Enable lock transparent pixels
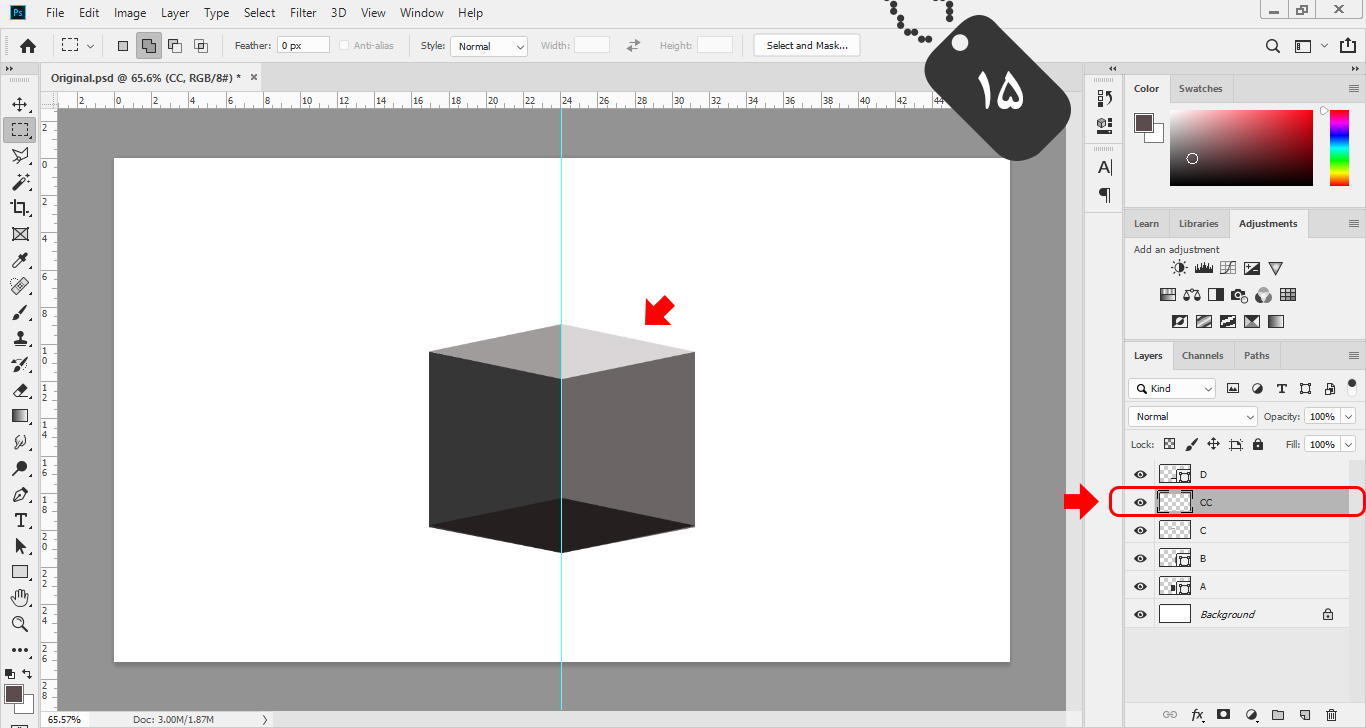This screenshot has height=728, width=1366. pyautogui.click(x=1169, y=444)
